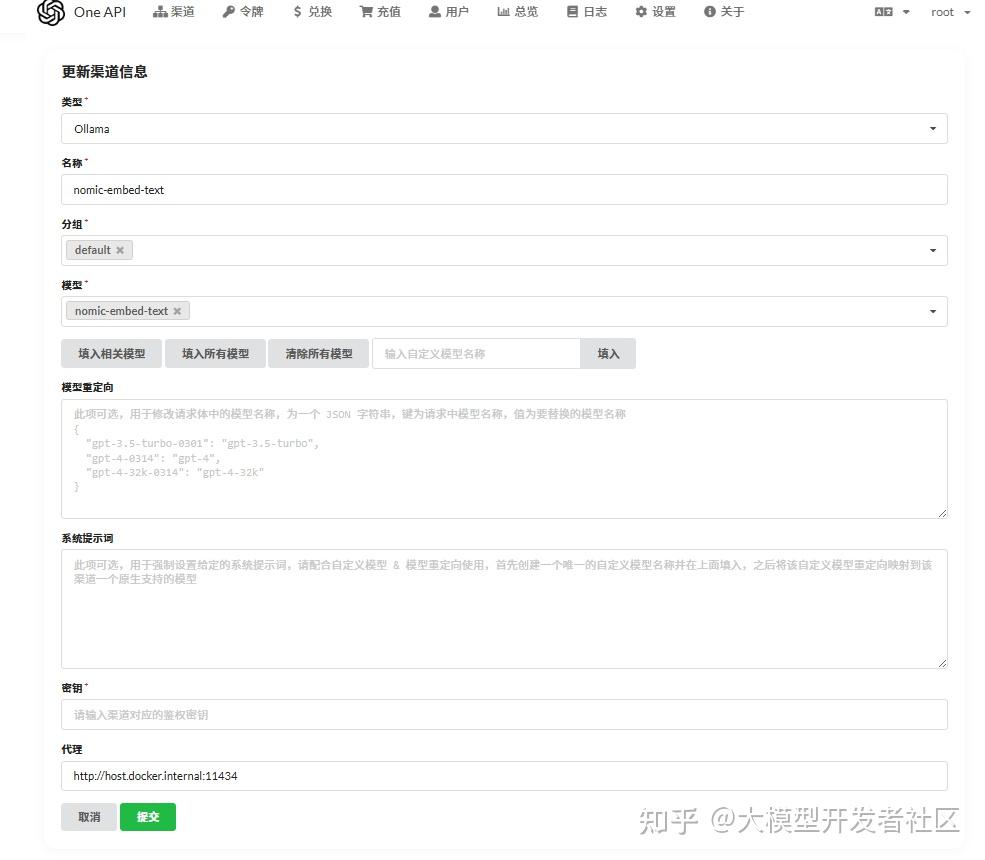The height and width of the screenshot is (860, 985).
Task: Grab the system prompt textarea resize handle
Action: tap(942, 663)
